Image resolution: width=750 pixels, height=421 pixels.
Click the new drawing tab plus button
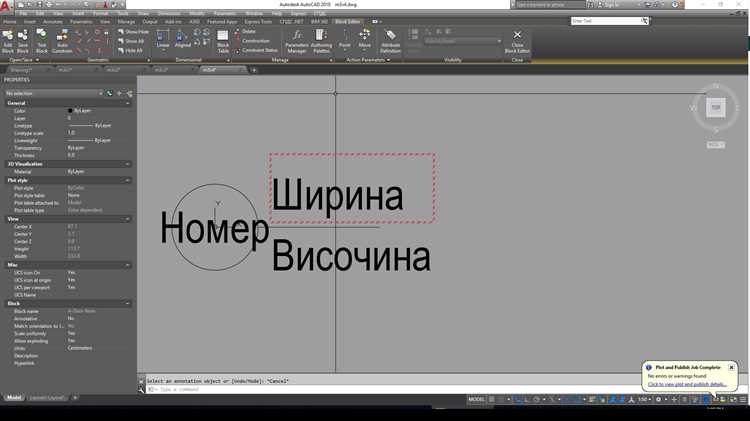click(x=254, y=70)
